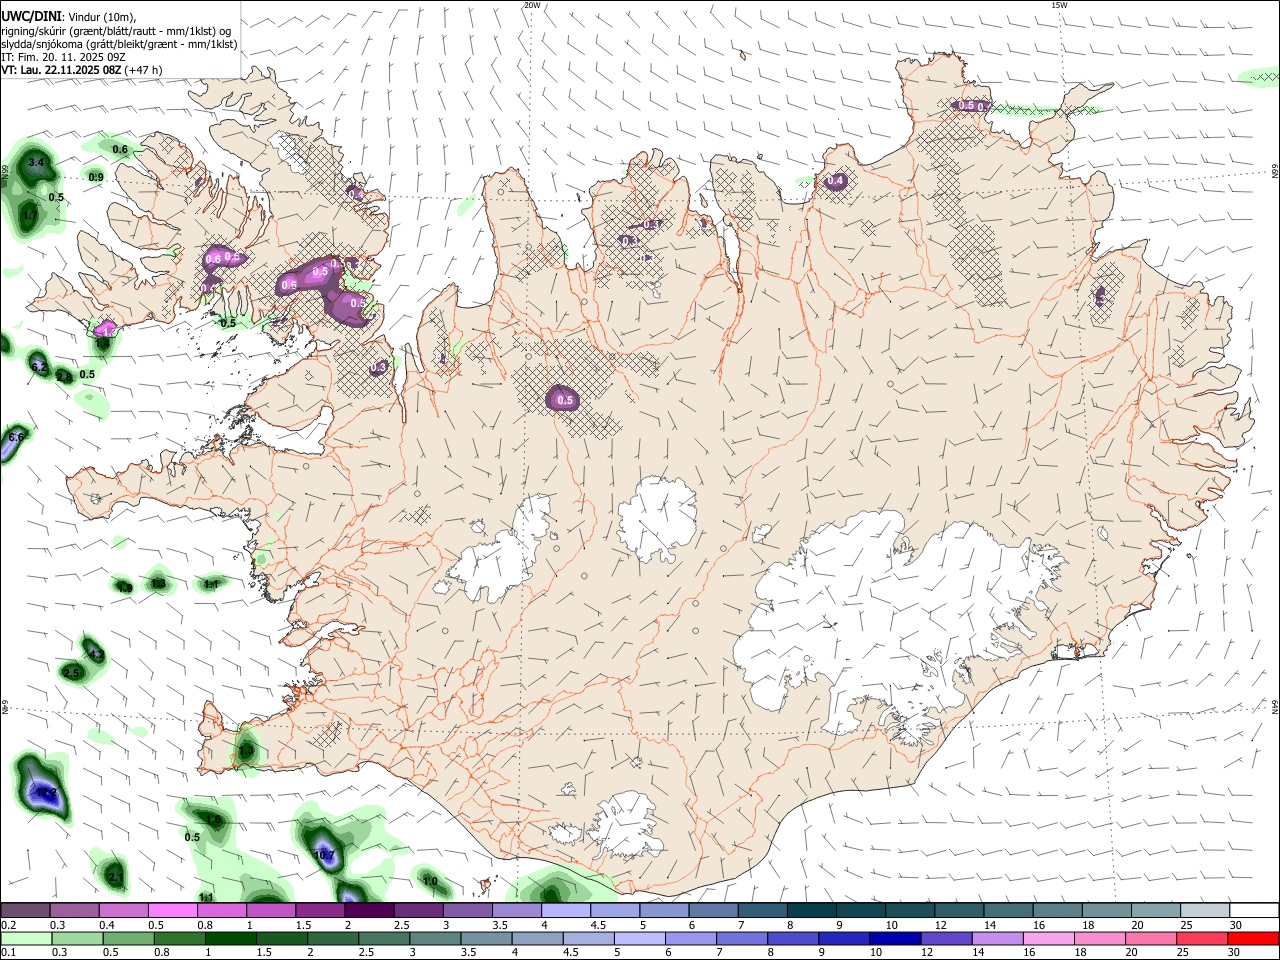Click the 'slydda/snjókoma' legend description line
This screenshot has height=960, width=1280.
pos(119,44)
